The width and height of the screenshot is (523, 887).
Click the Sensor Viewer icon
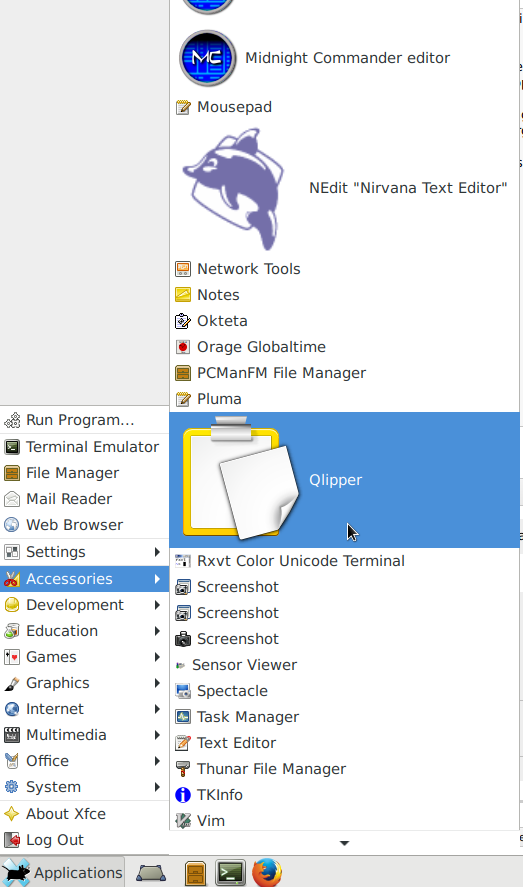coord(180,665)
